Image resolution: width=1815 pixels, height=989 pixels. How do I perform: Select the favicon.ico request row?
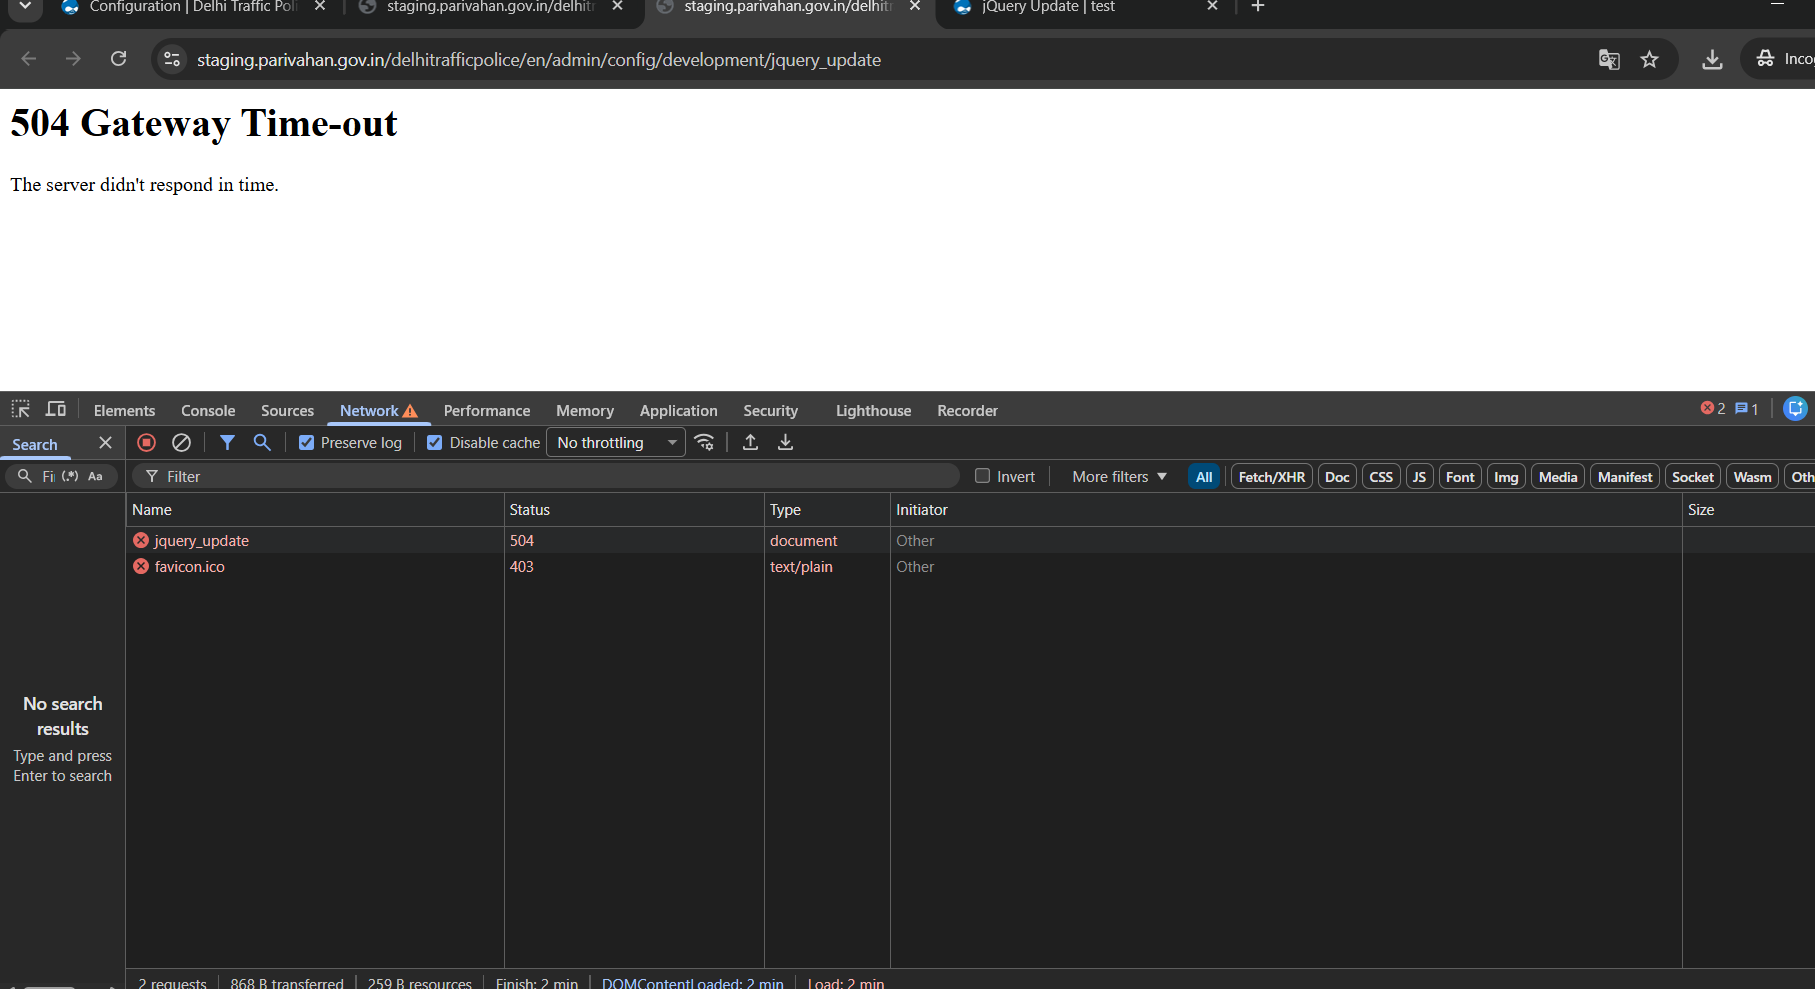click(970, 566)
